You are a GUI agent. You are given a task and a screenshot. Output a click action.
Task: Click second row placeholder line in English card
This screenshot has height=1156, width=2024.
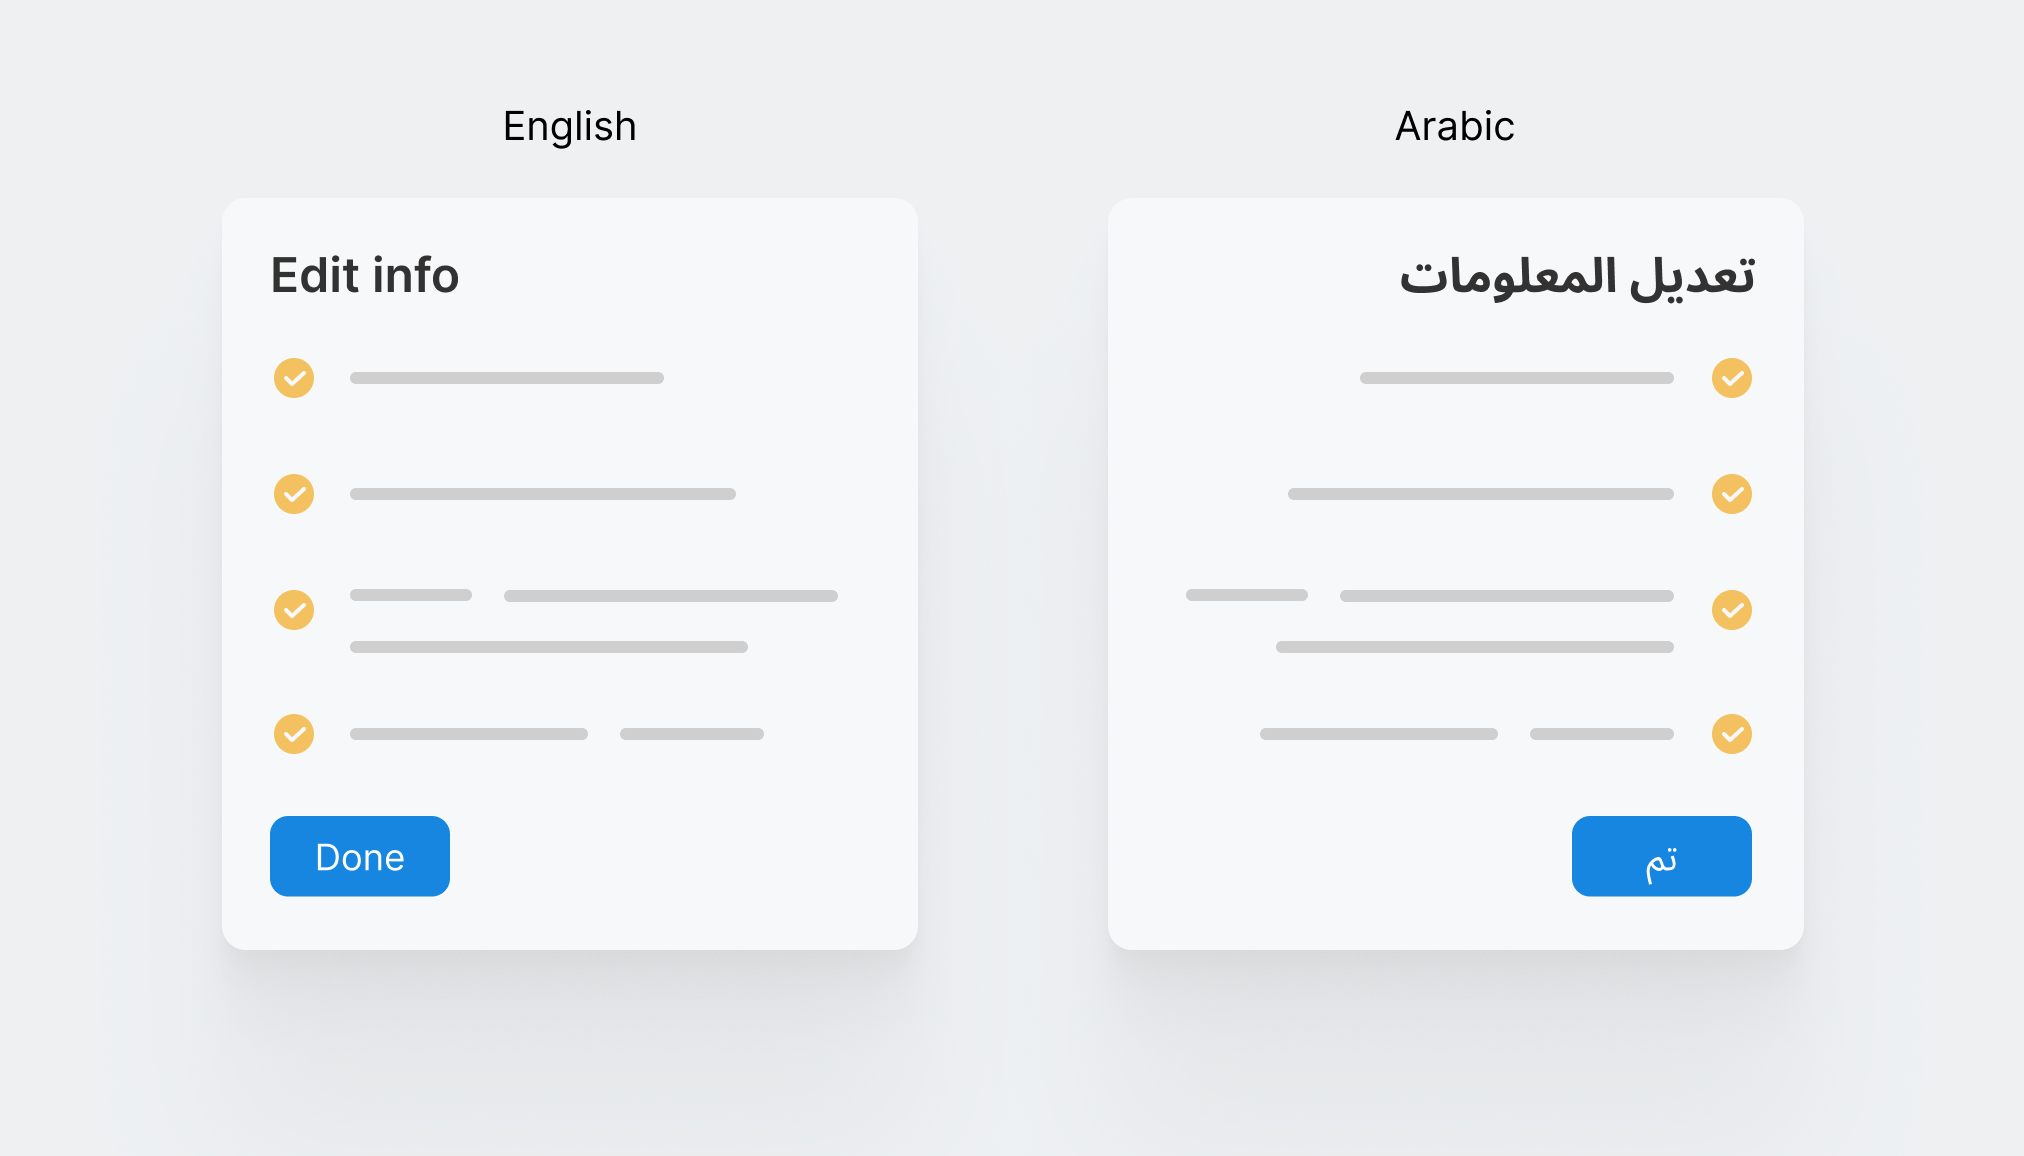pos(543,494)
